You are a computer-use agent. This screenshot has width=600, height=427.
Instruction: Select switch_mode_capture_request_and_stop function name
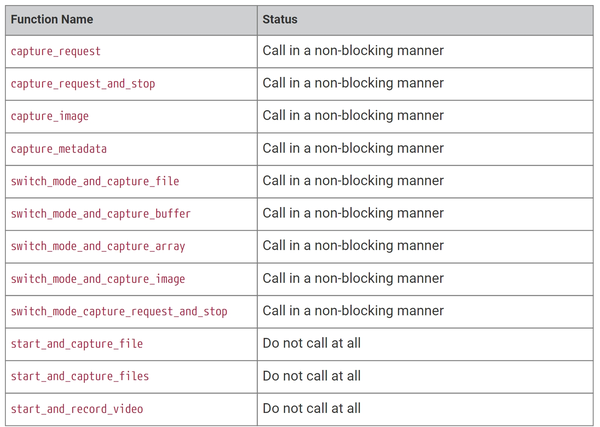click(x=119, y=311)
